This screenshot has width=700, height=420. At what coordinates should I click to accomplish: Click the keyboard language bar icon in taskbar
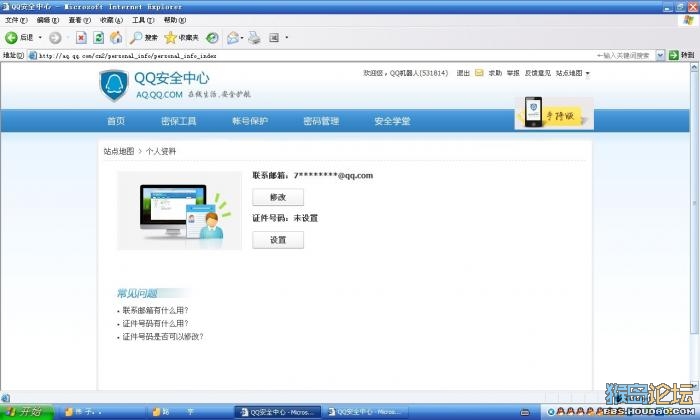point(525,412)
